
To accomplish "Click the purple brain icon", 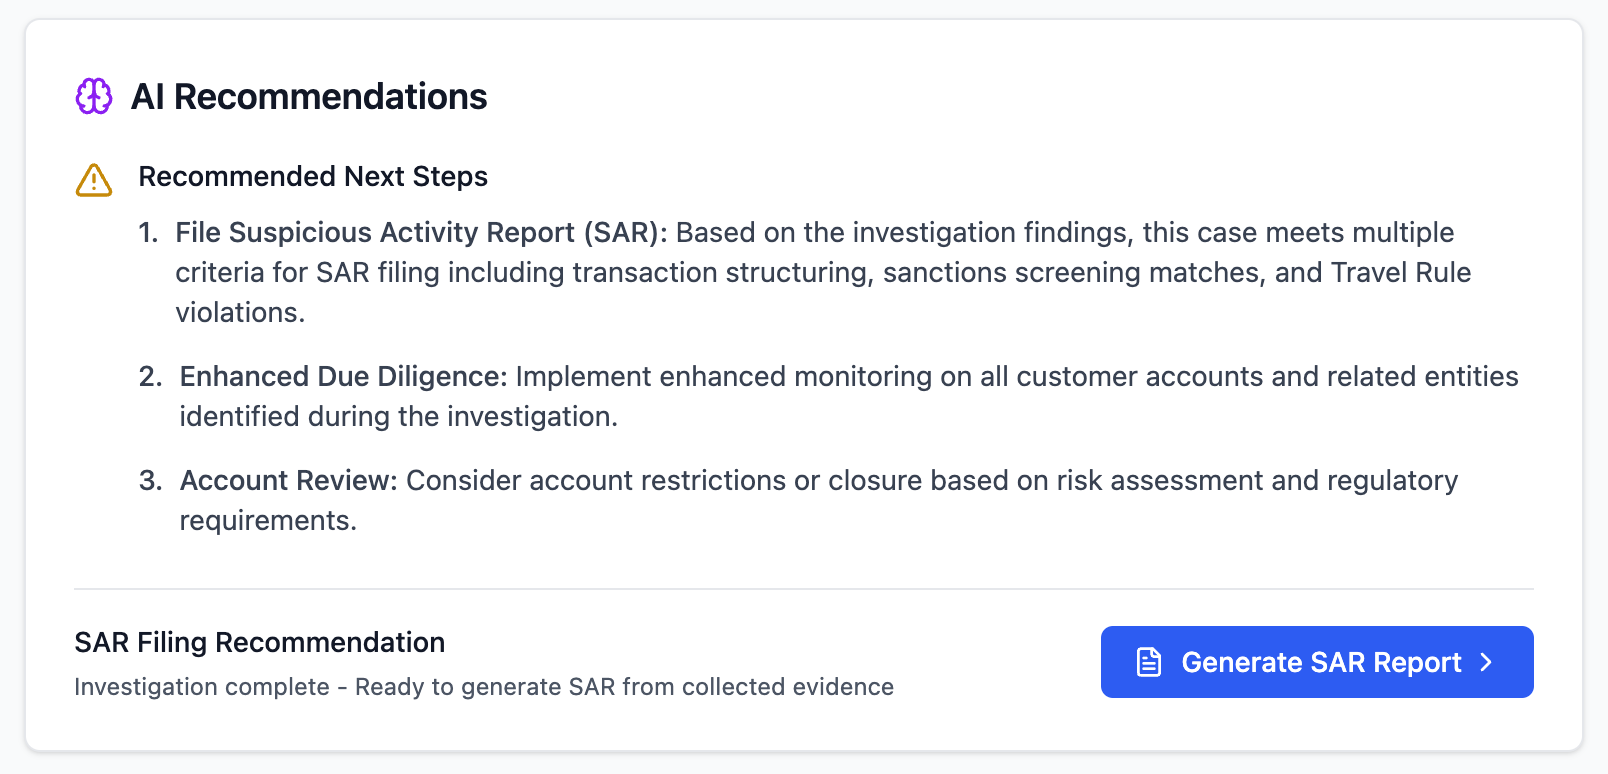I will tap(94, 97).
